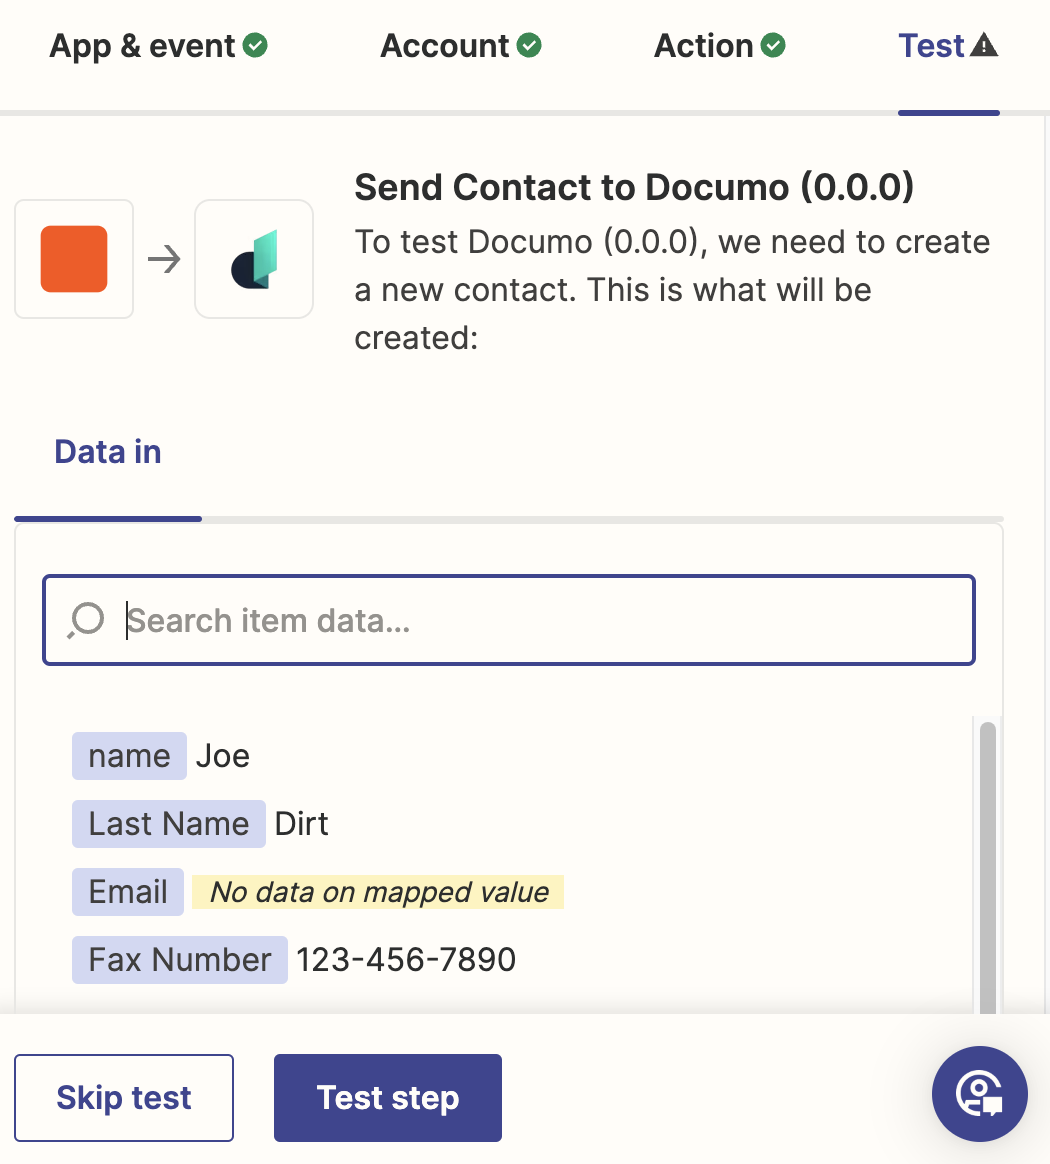The width and height of the screenshot is (1050, 1164).
Task: Open the help chat bubble icon
Action: (x=979, y=1093)
